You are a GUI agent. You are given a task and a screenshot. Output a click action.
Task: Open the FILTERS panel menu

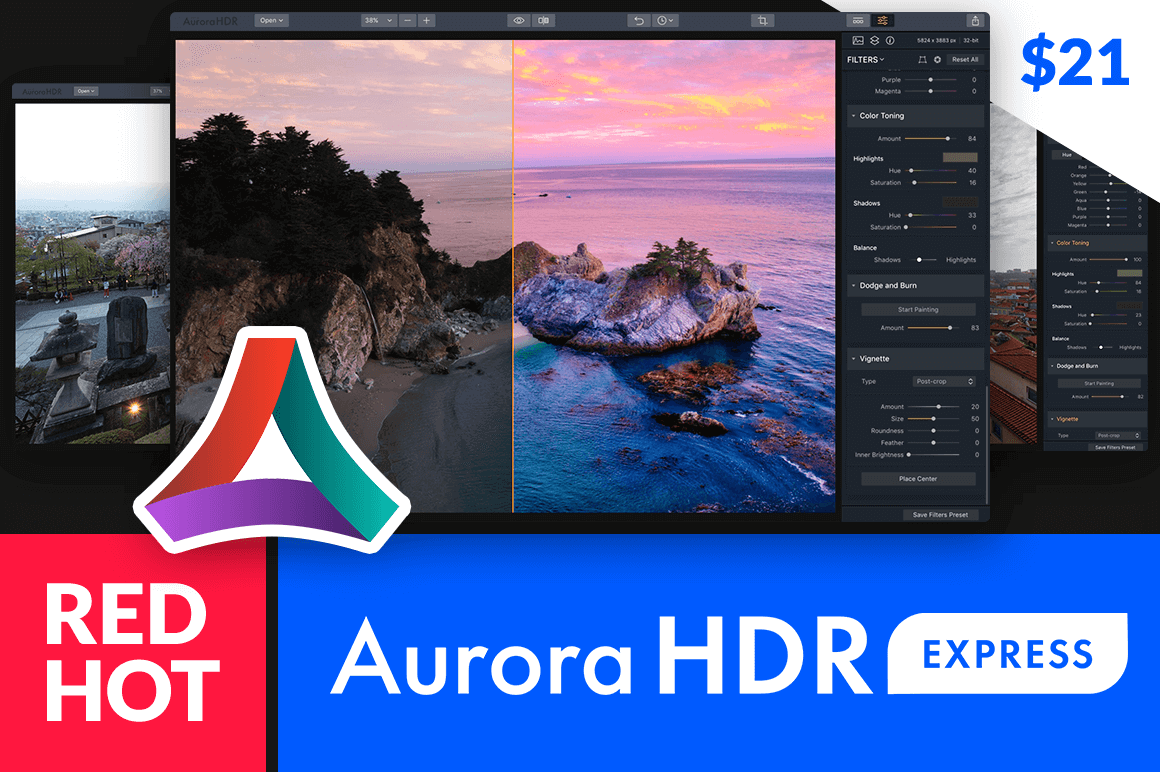pyautogui.click(x=865, y=59)
